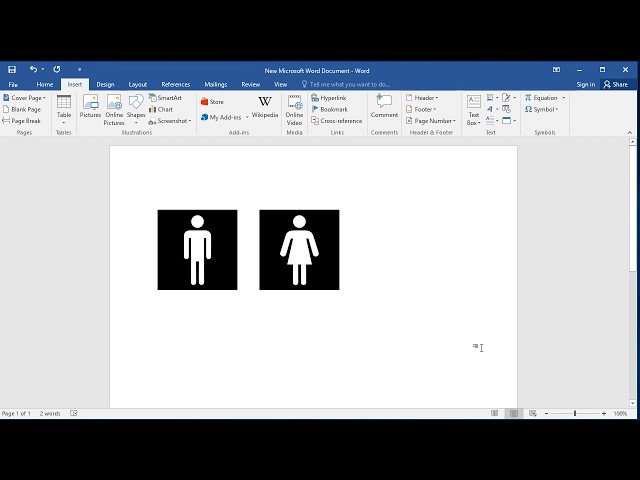Open the Office Store add-ins
640x480 pixels.
point(212,102)
